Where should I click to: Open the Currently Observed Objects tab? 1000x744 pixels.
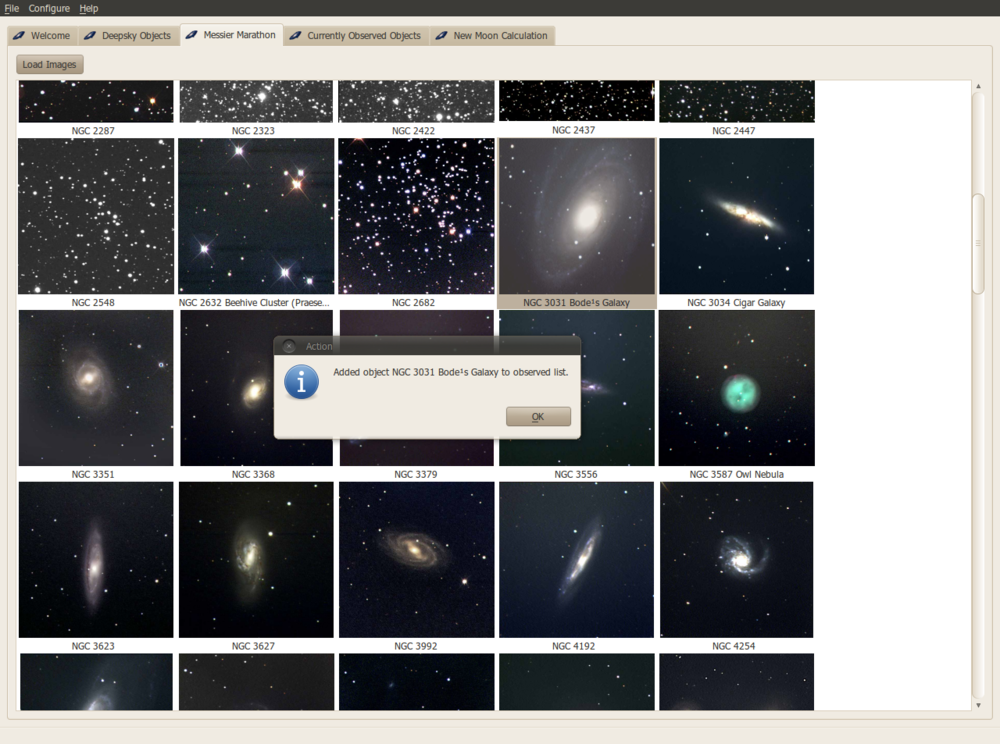click(355, 36)
